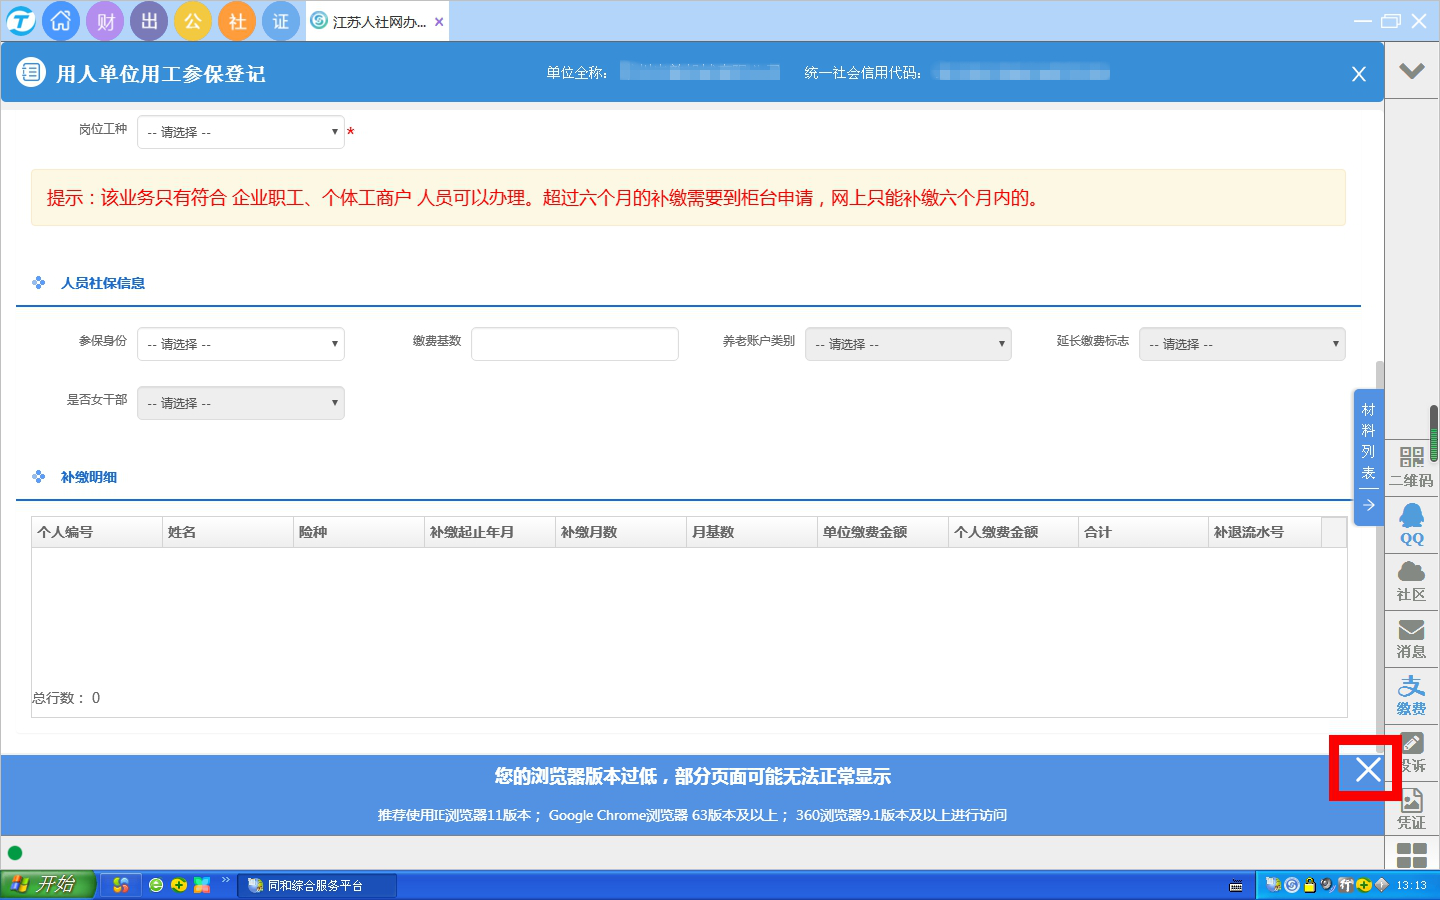This screenshot has width=1440, height=900.
Task: Click the Windows 开始 start button
Action: [x=47, y=885]
